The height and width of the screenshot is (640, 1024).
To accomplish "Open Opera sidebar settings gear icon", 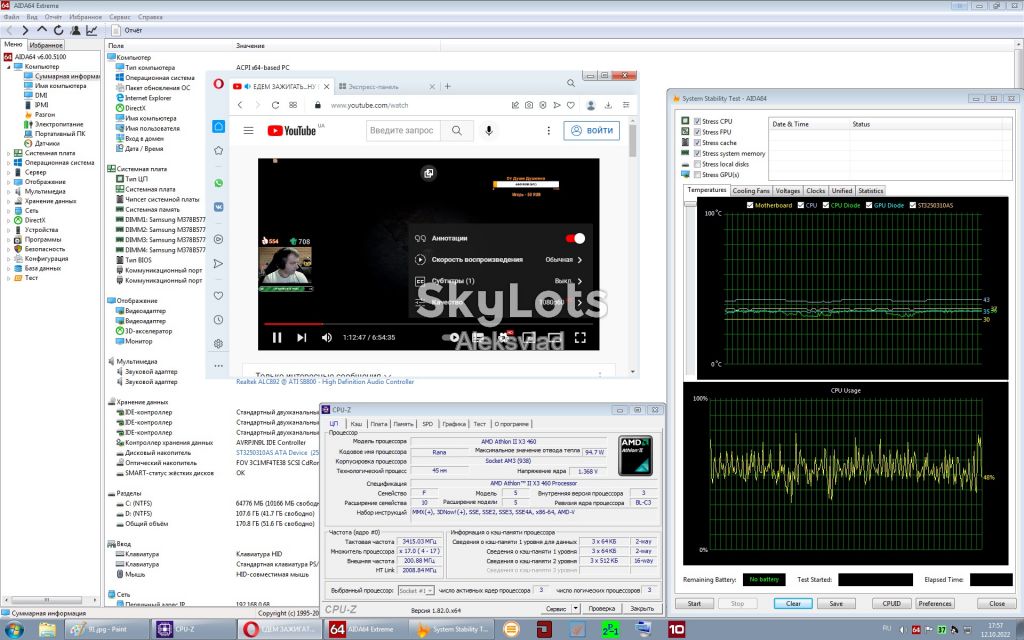I will (x=219, y=344).
